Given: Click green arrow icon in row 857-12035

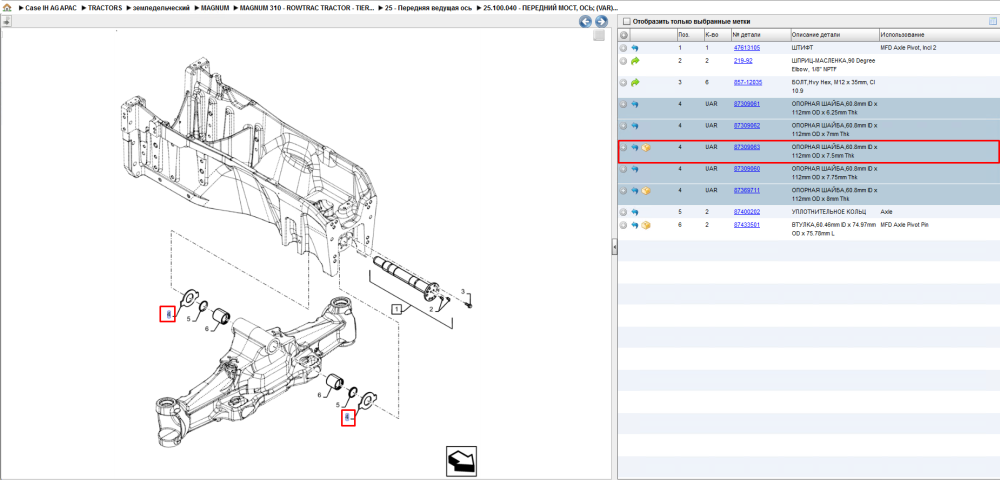Looking at the screenshot, I should click(635, 83).
